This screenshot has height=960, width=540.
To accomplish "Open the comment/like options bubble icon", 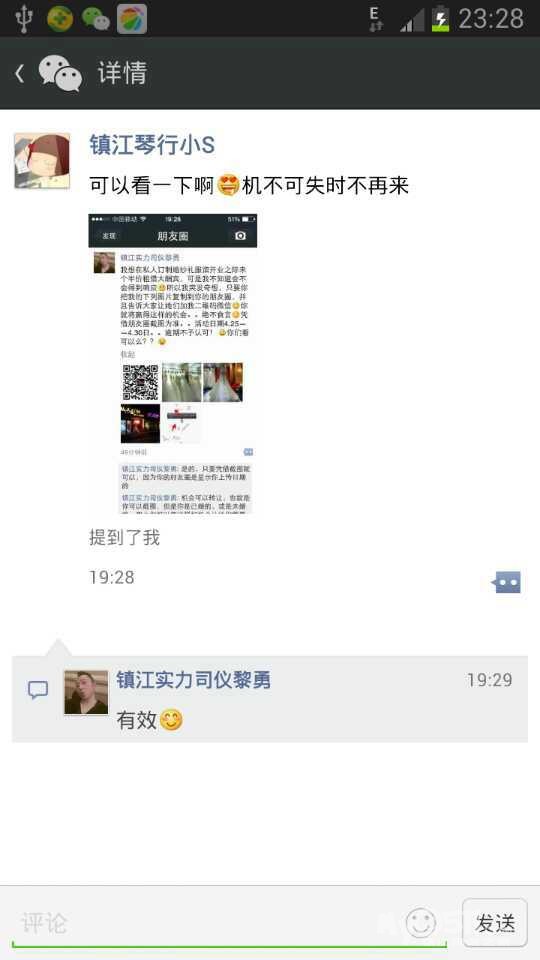I will click(506, 582).
